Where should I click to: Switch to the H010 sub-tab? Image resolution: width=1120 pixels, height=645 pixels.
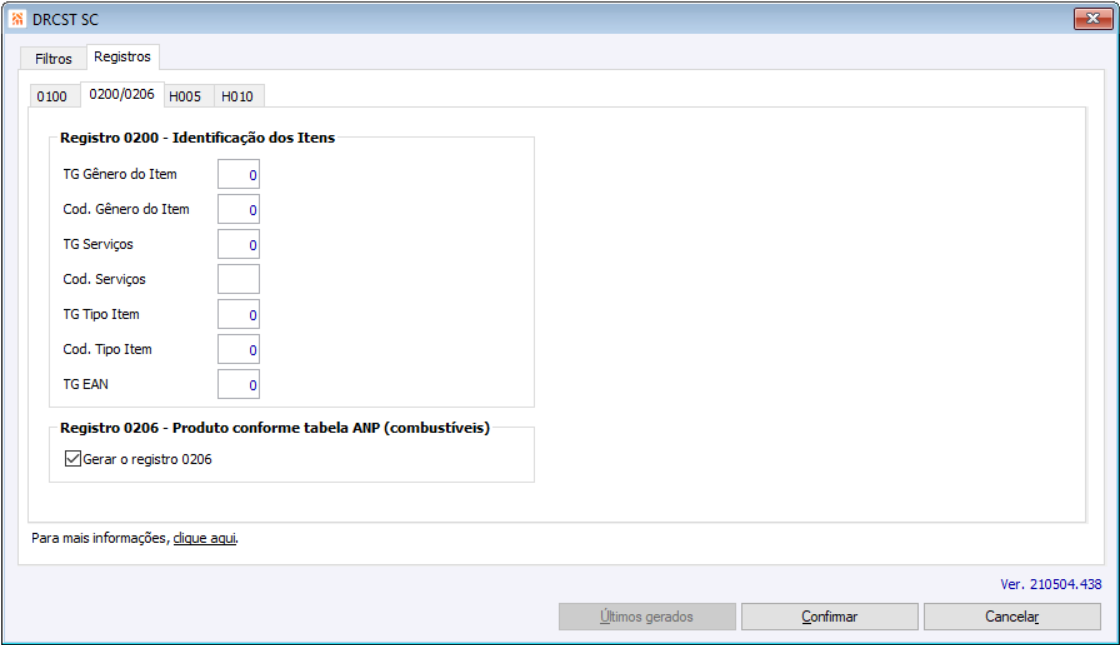pyautogui.click(x=237, y=96)
